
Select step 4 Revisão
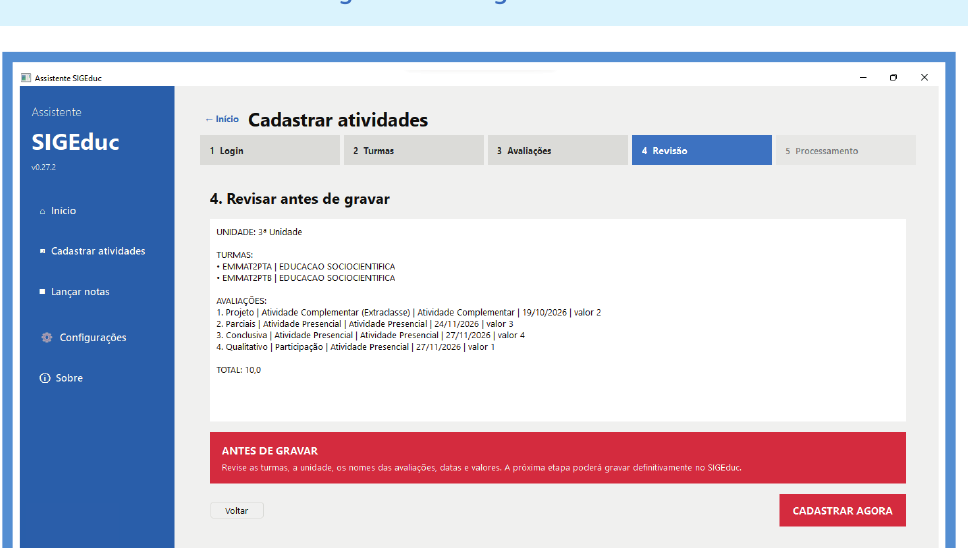[x=701, y=151]
